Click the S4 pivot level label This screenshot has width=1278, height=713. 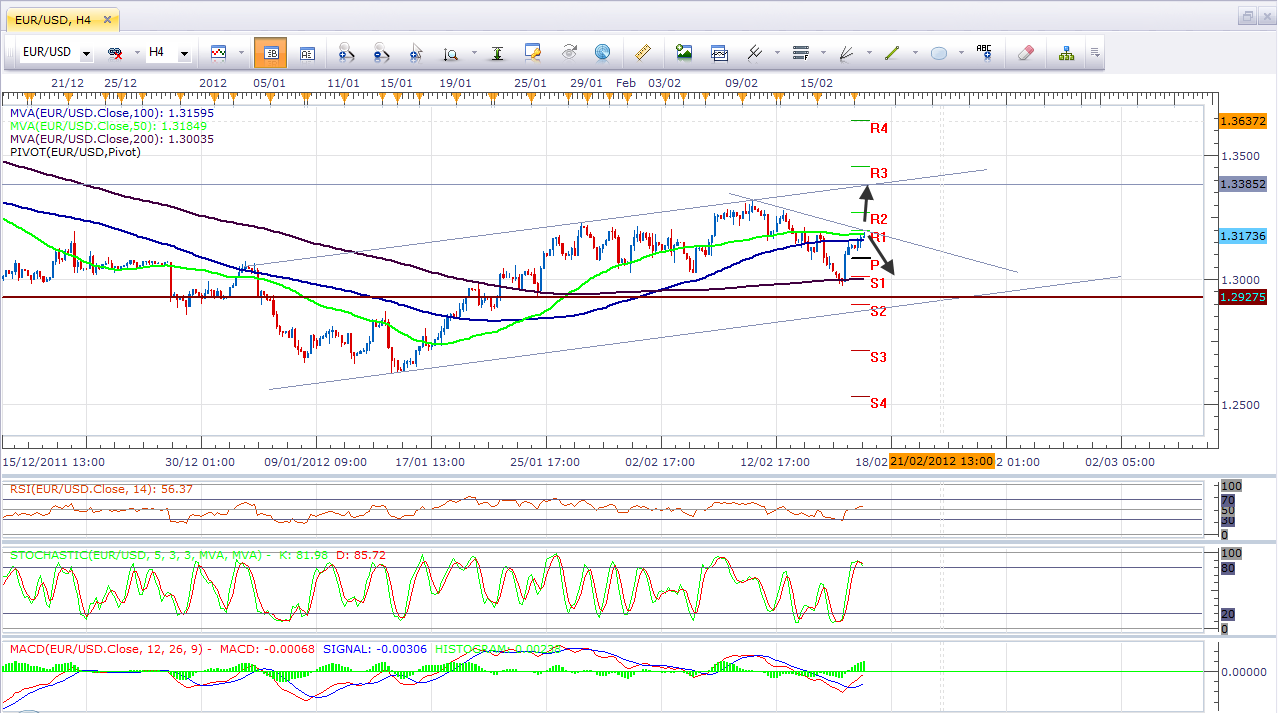[x=879, y=403]
